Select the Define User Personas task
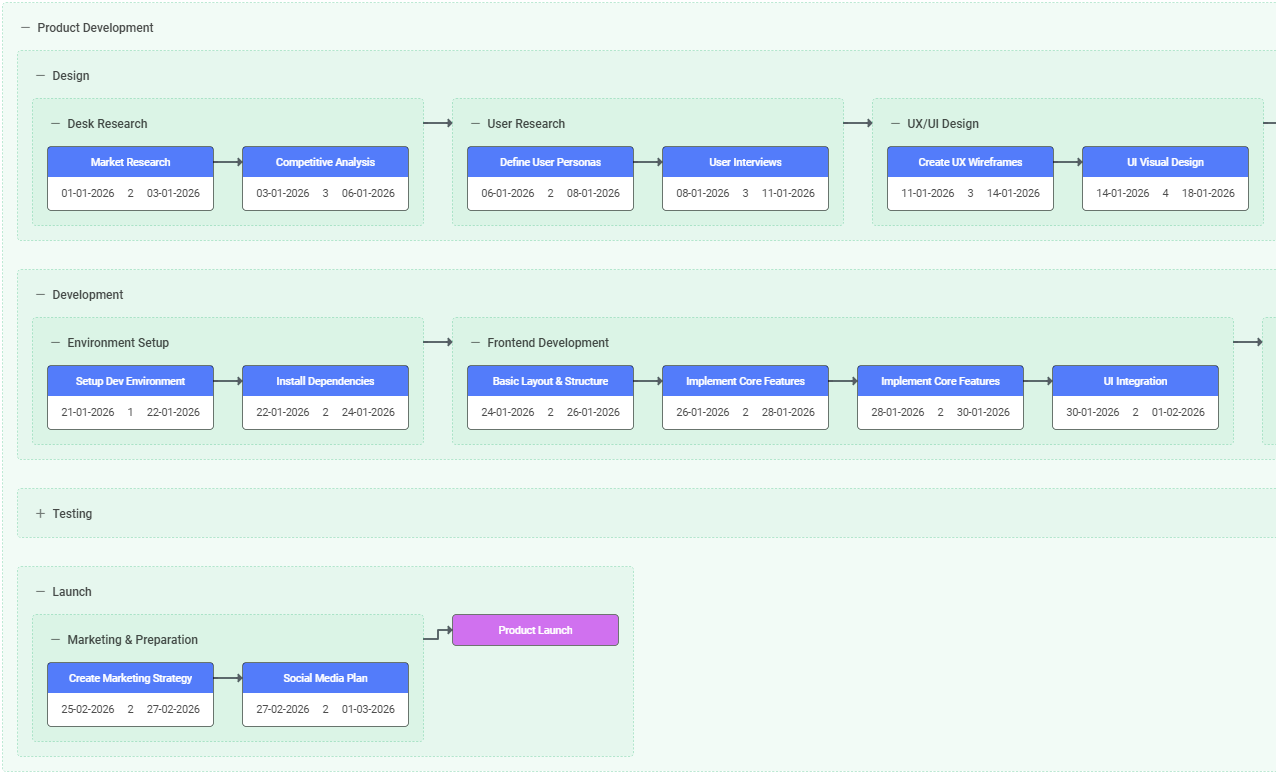 pos(550,162)
